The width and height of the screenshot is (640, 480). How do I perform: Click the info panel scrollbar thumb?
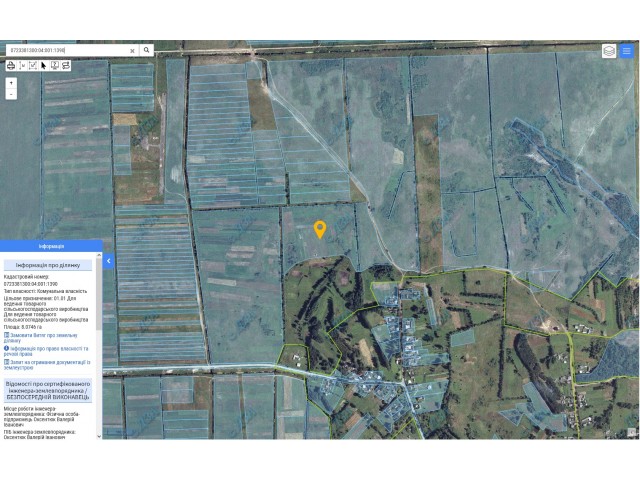99,294
